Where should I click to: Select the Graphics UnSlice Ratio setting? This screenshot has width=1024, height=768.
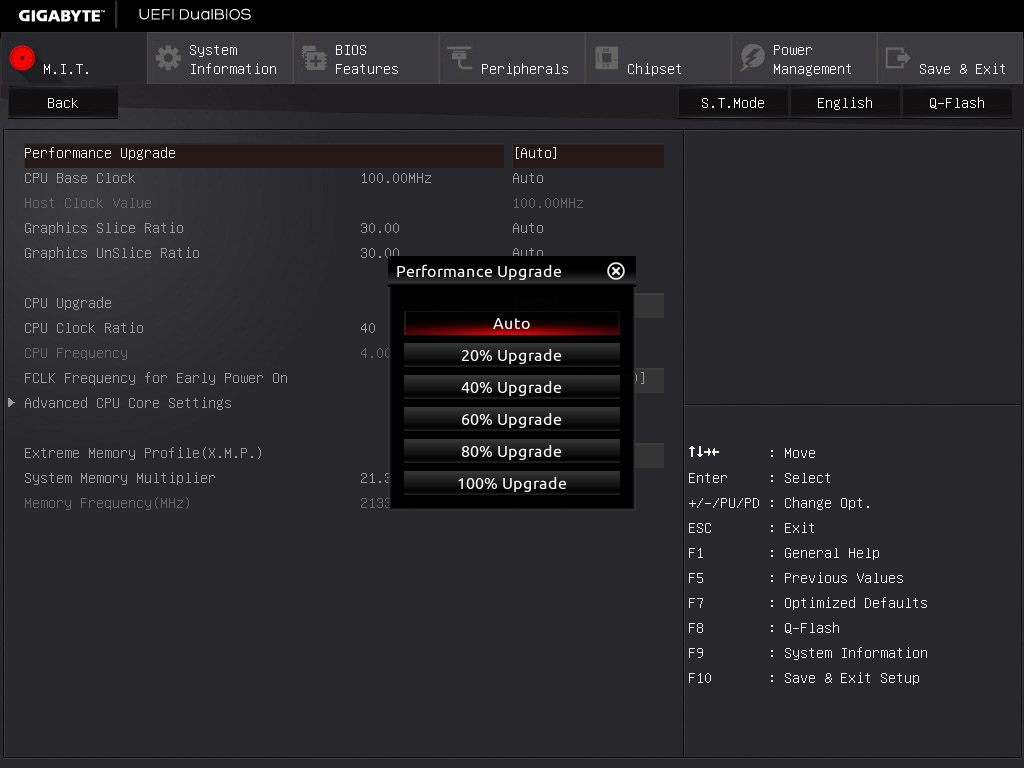(x=112, y=253)
